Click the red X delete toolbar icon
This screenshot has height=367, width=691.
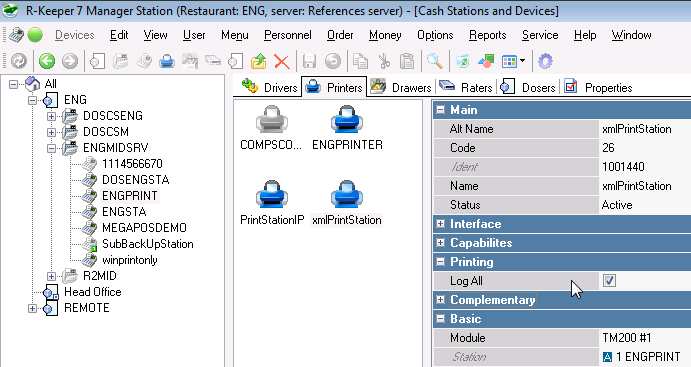(282, 61)
